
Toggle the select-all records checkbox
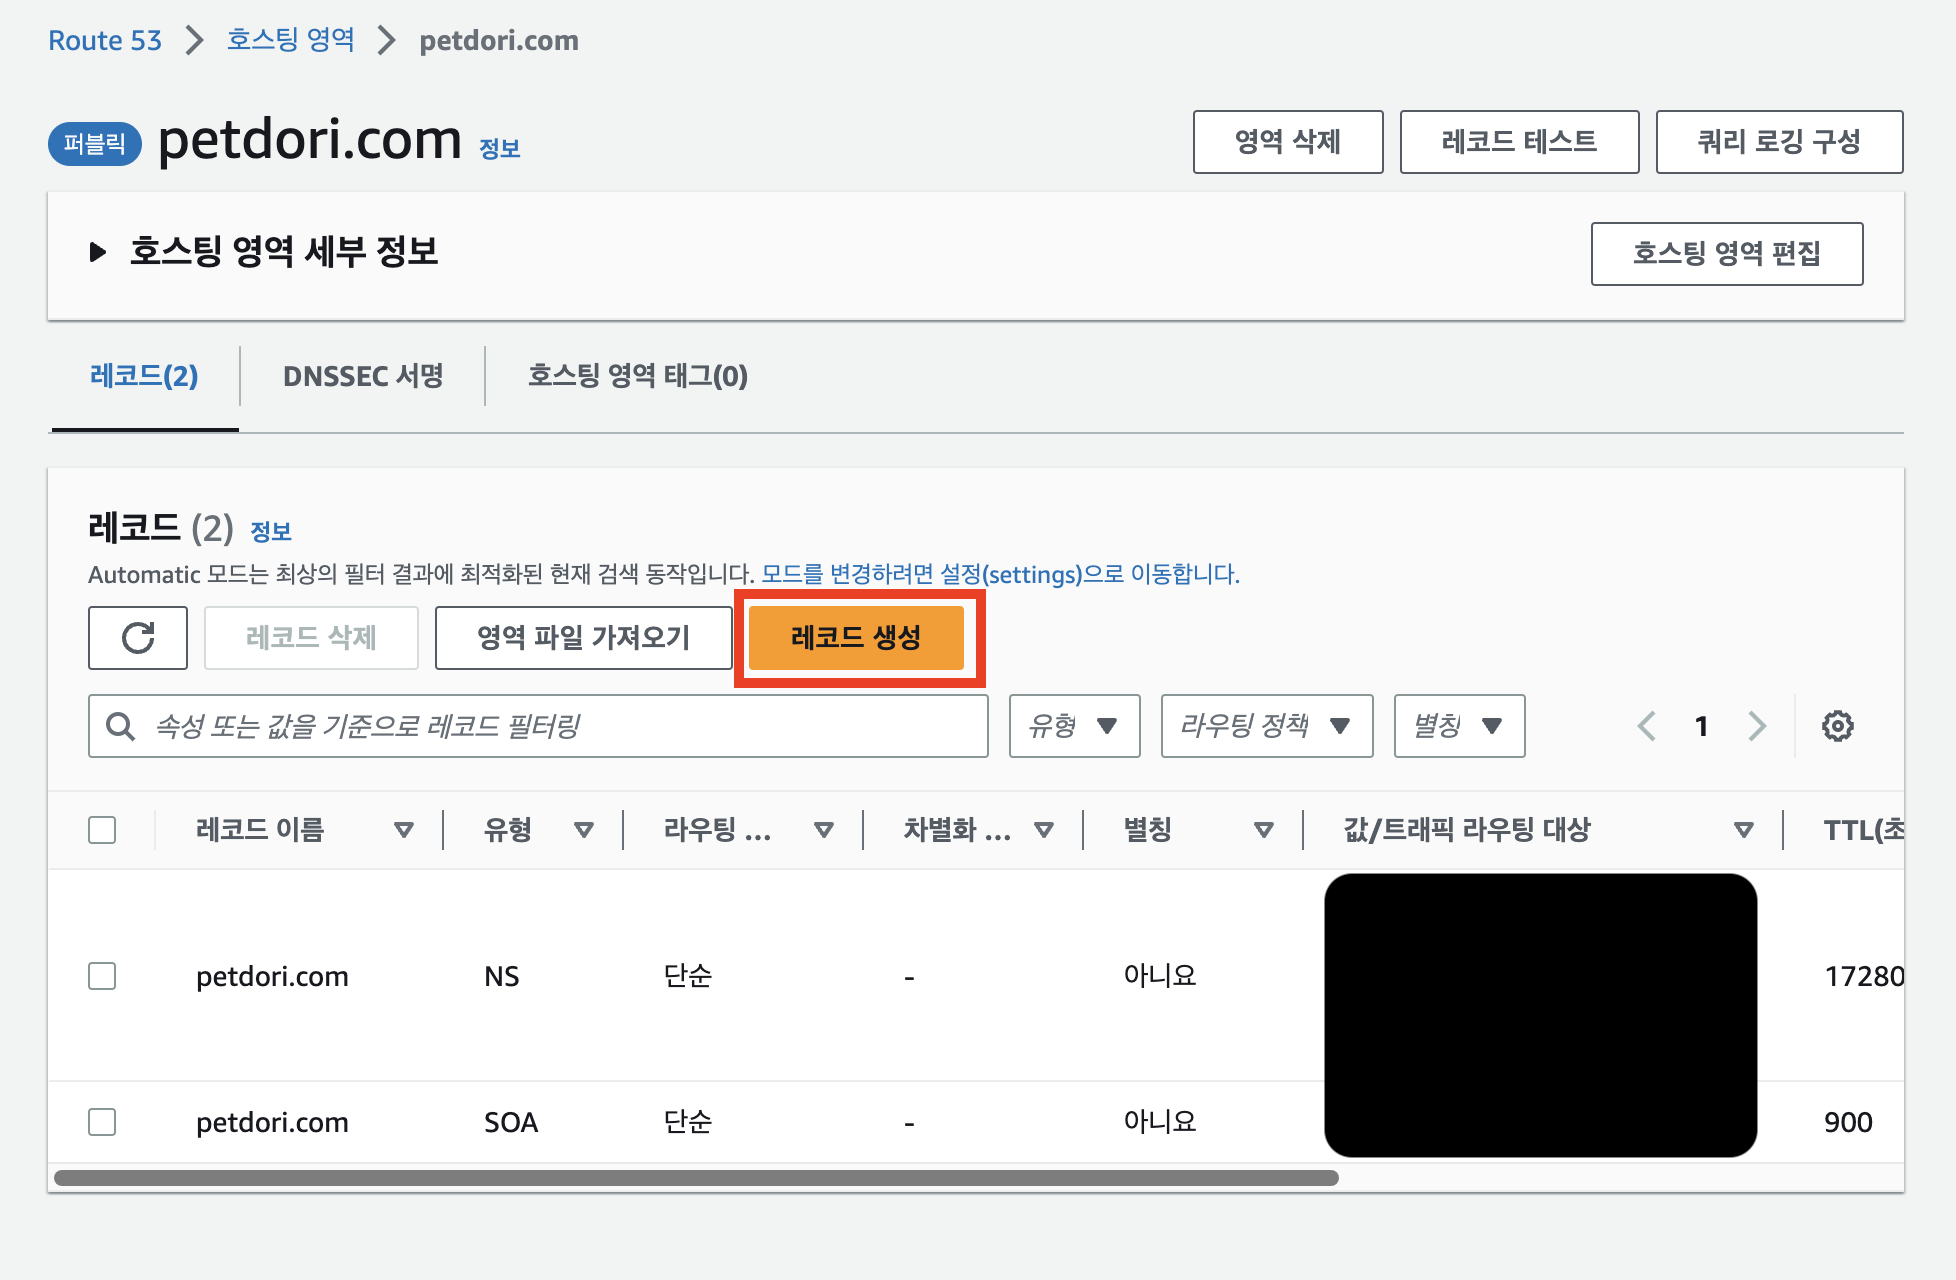tap(102, 830)
